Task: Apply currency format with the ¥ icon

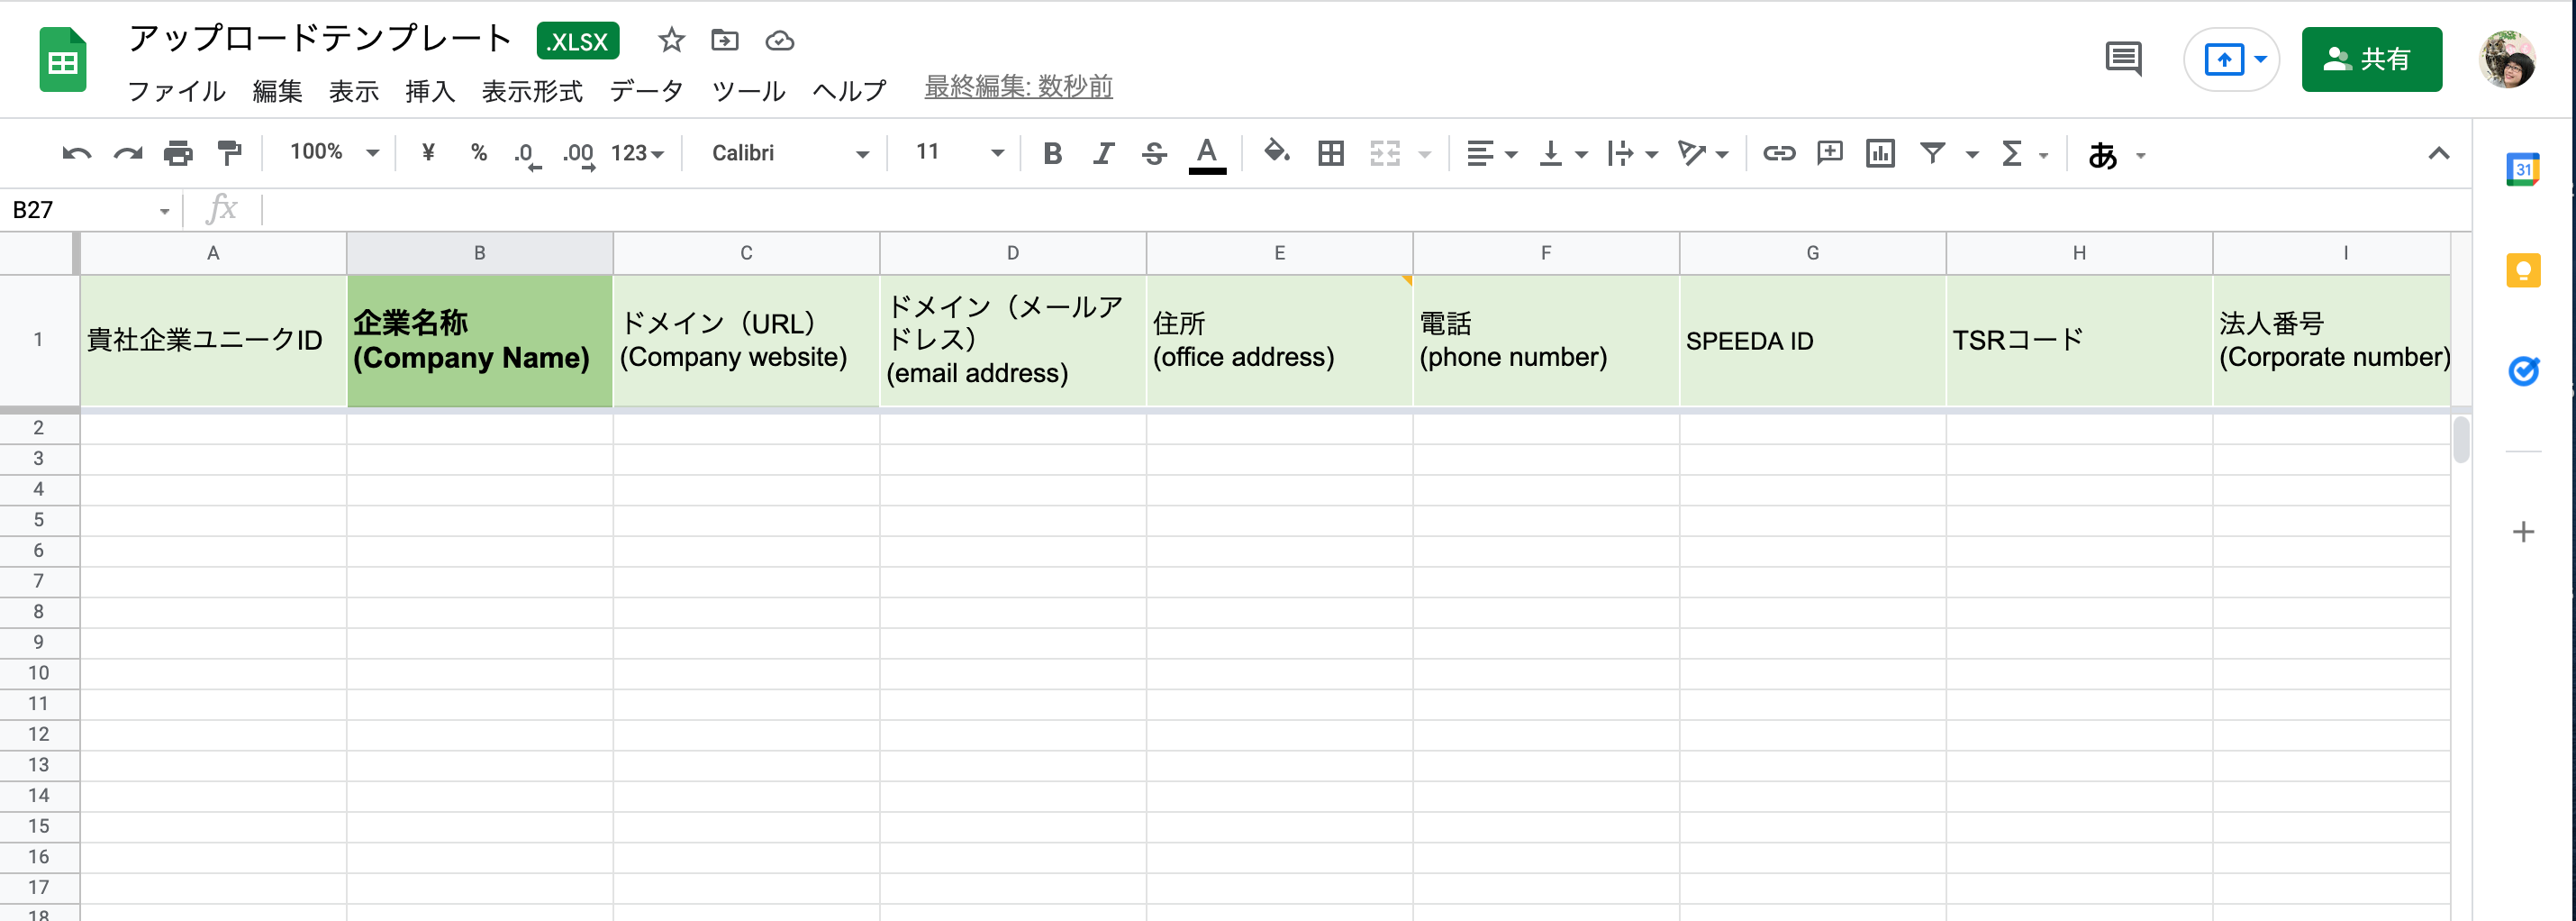Action: [x=428, y=153]
